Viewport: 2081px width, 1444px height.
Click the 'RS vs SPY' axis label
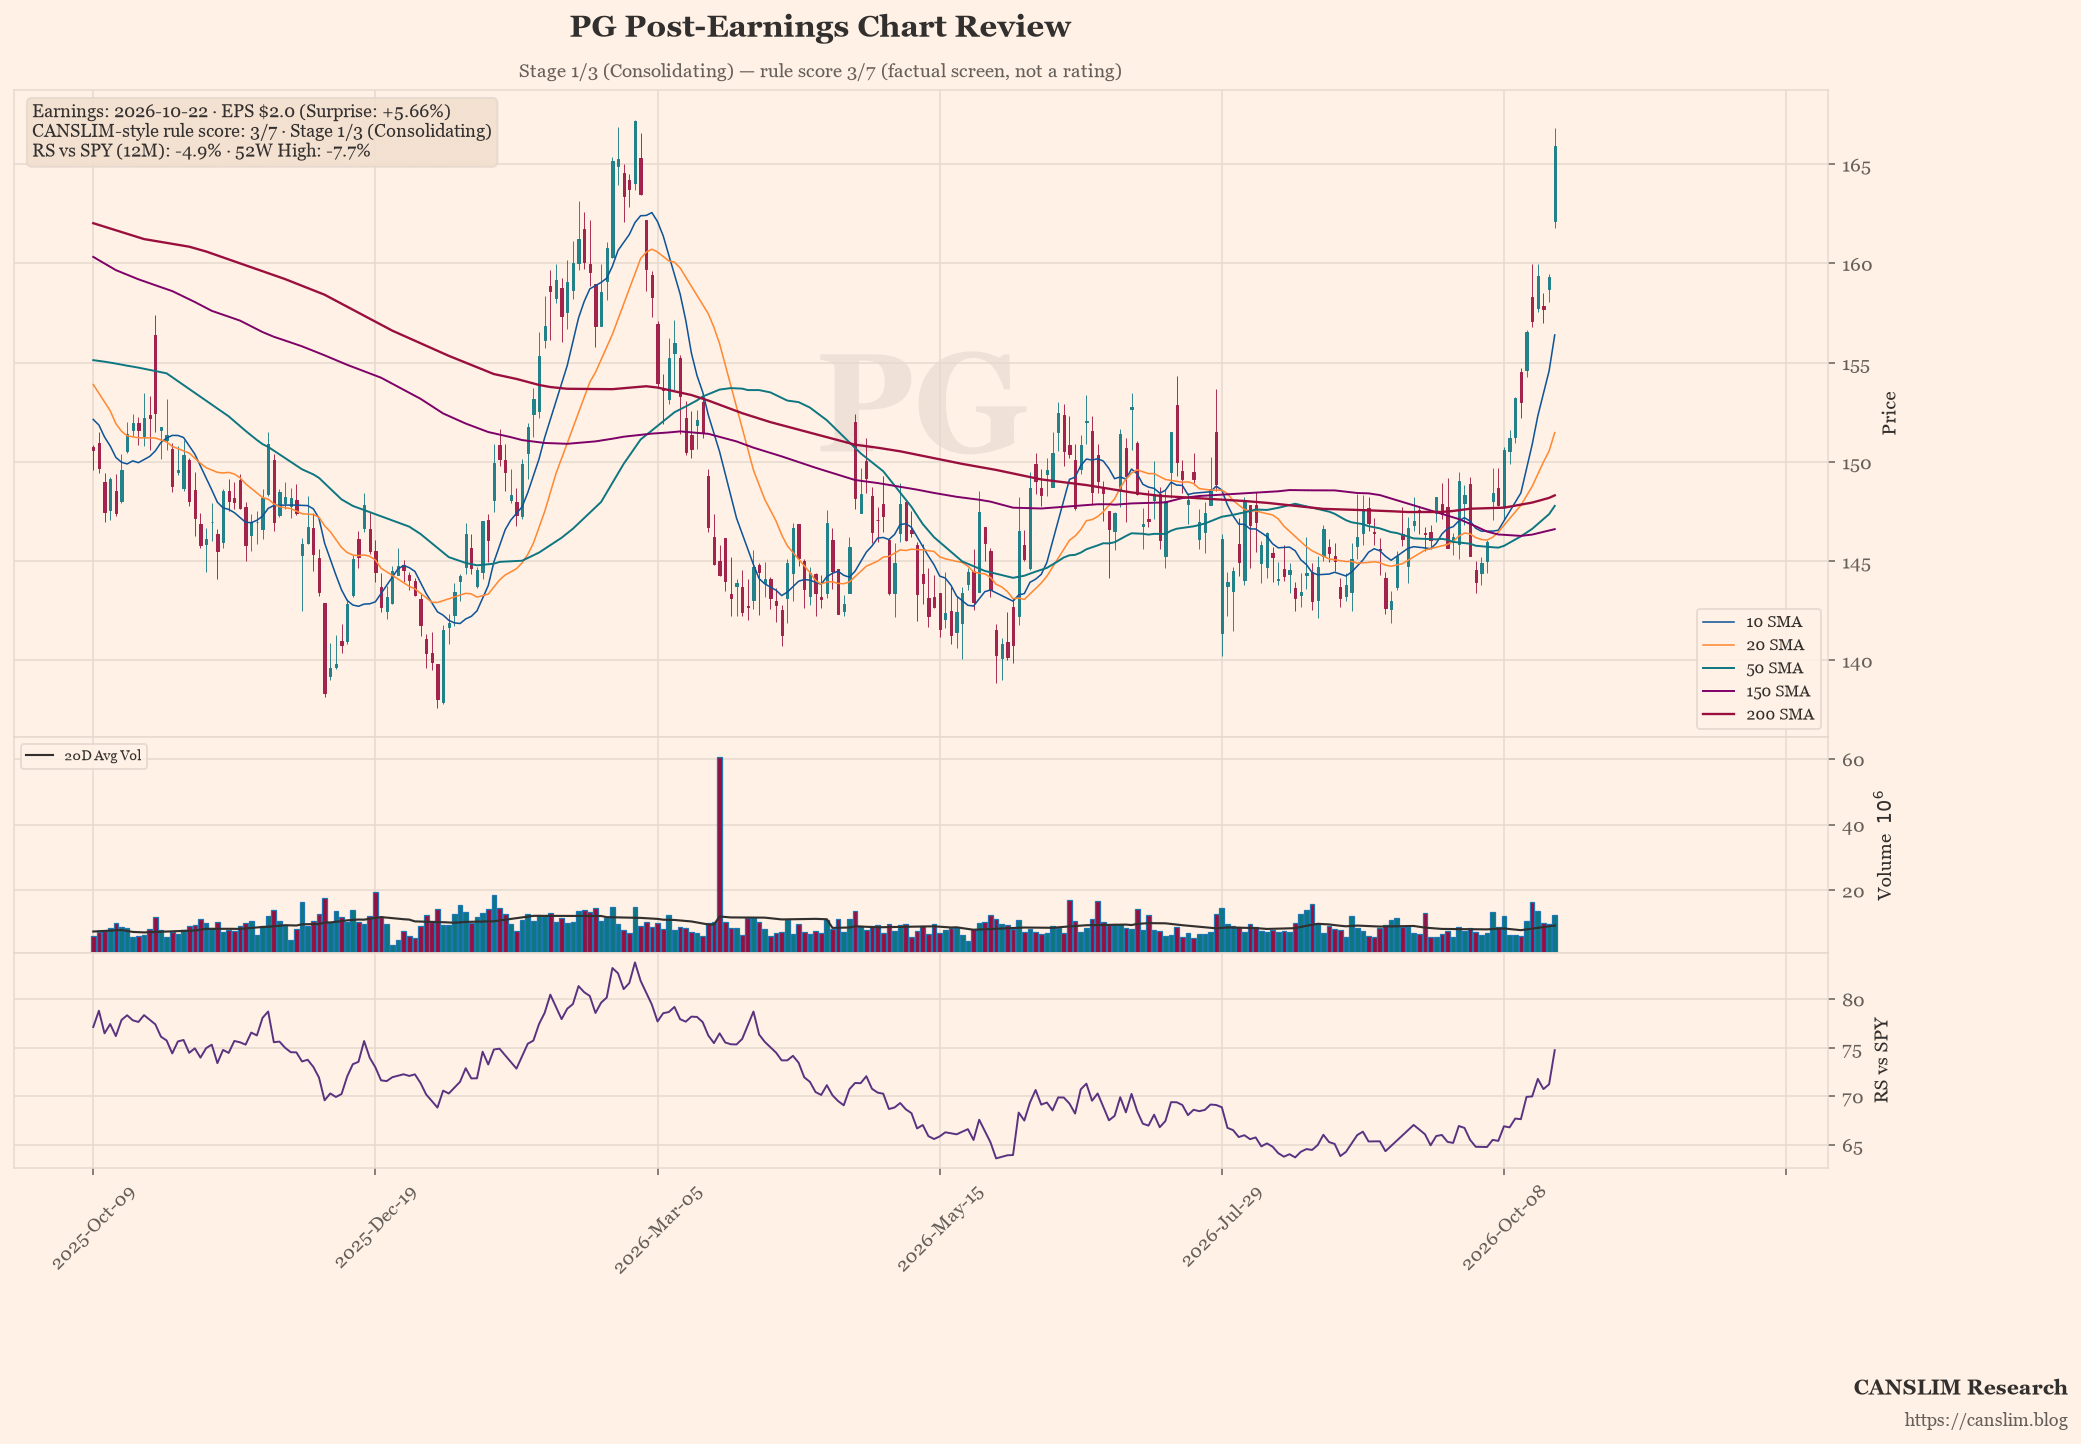click(x=1882, y=1060)
